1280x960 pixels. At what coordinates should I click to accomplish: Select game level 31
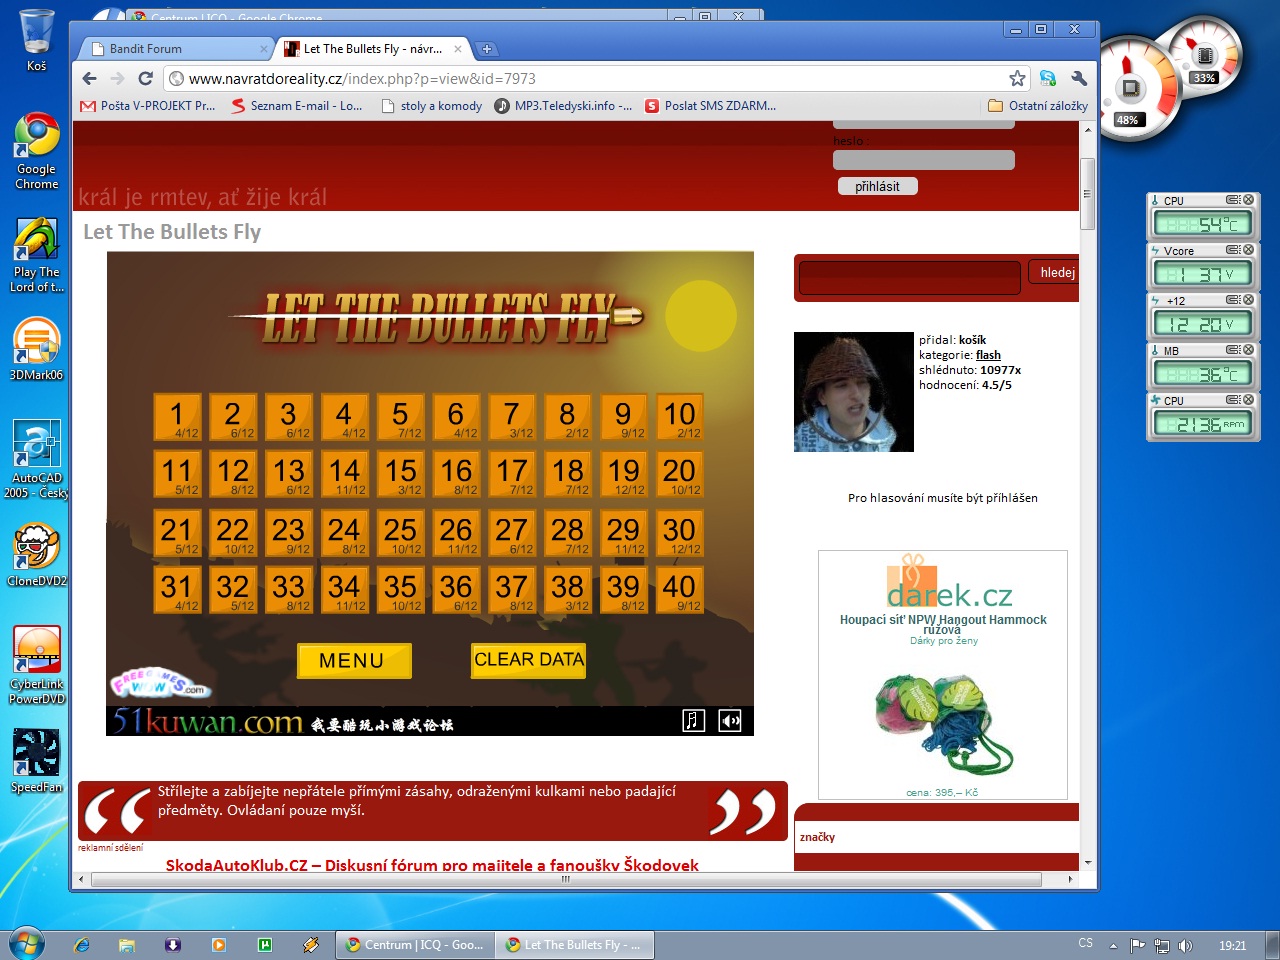click(x=177, y=590)
